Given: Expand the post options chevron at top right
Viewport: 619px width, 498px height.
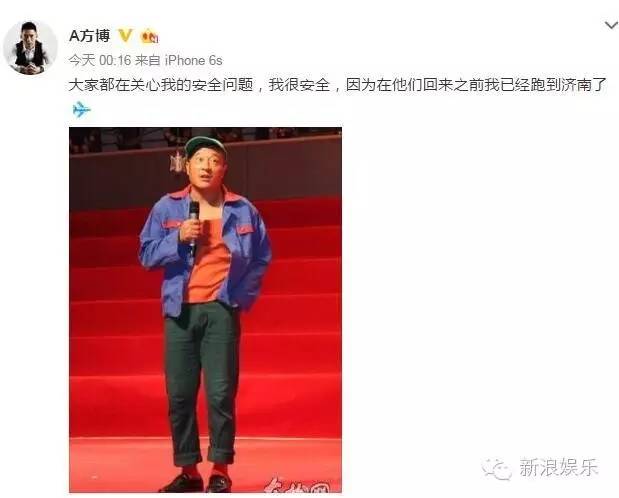Looking at the screenshot, I should tap(611, 25).
